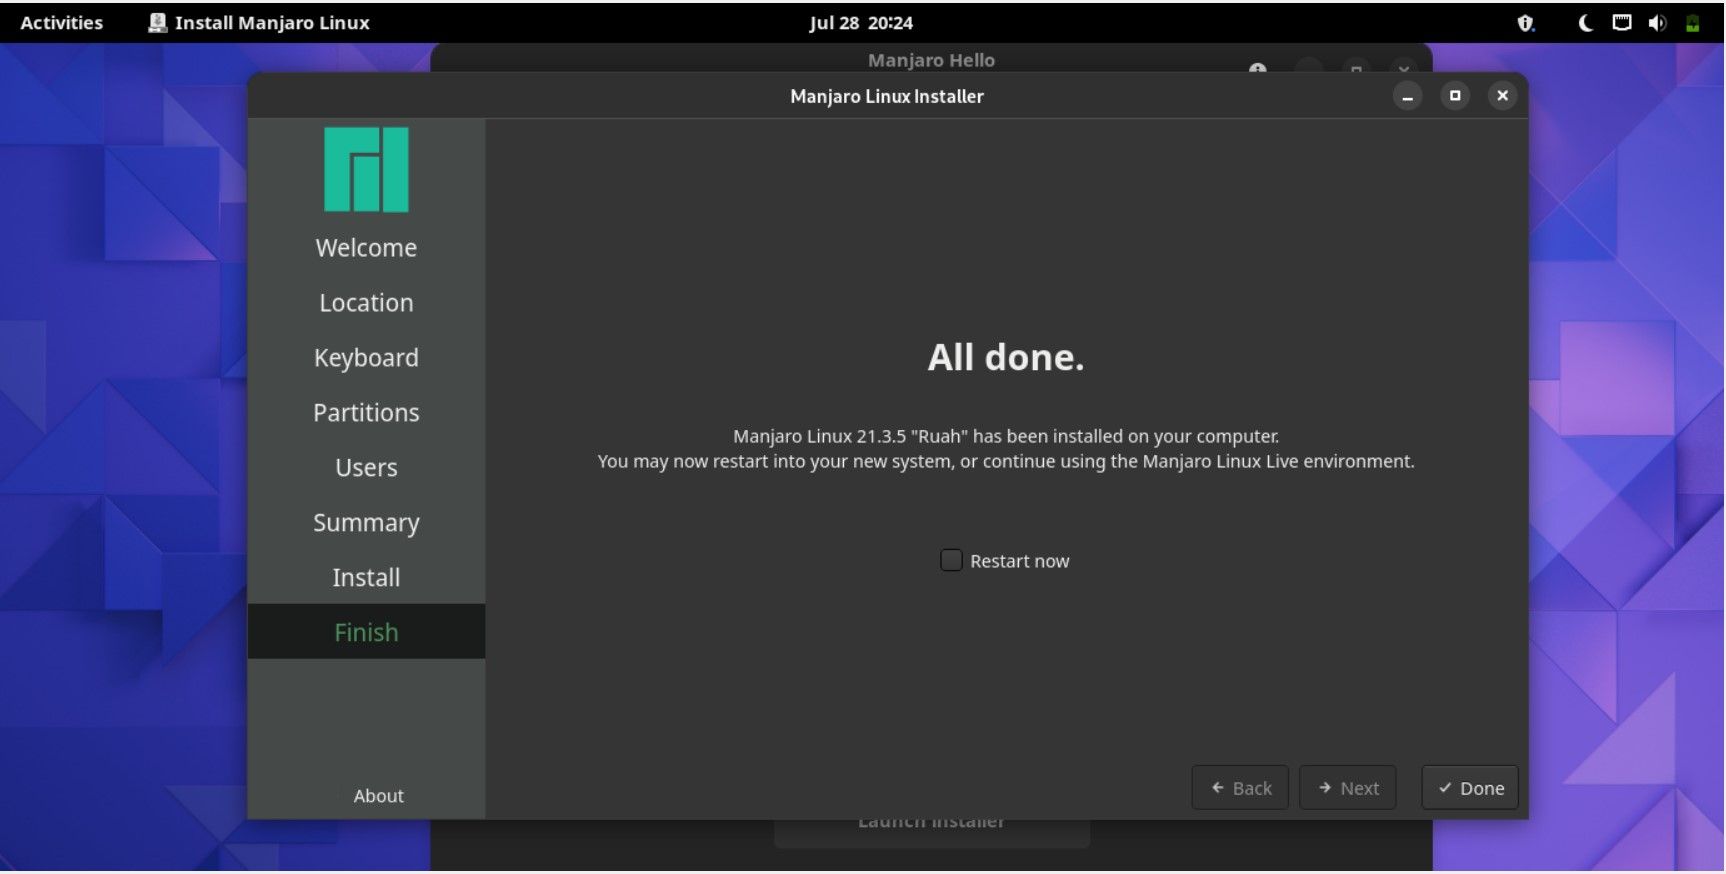Open the network status icon in the top bar
1726x874 pixels.
pyautogui.click(x=1622, y=22)
